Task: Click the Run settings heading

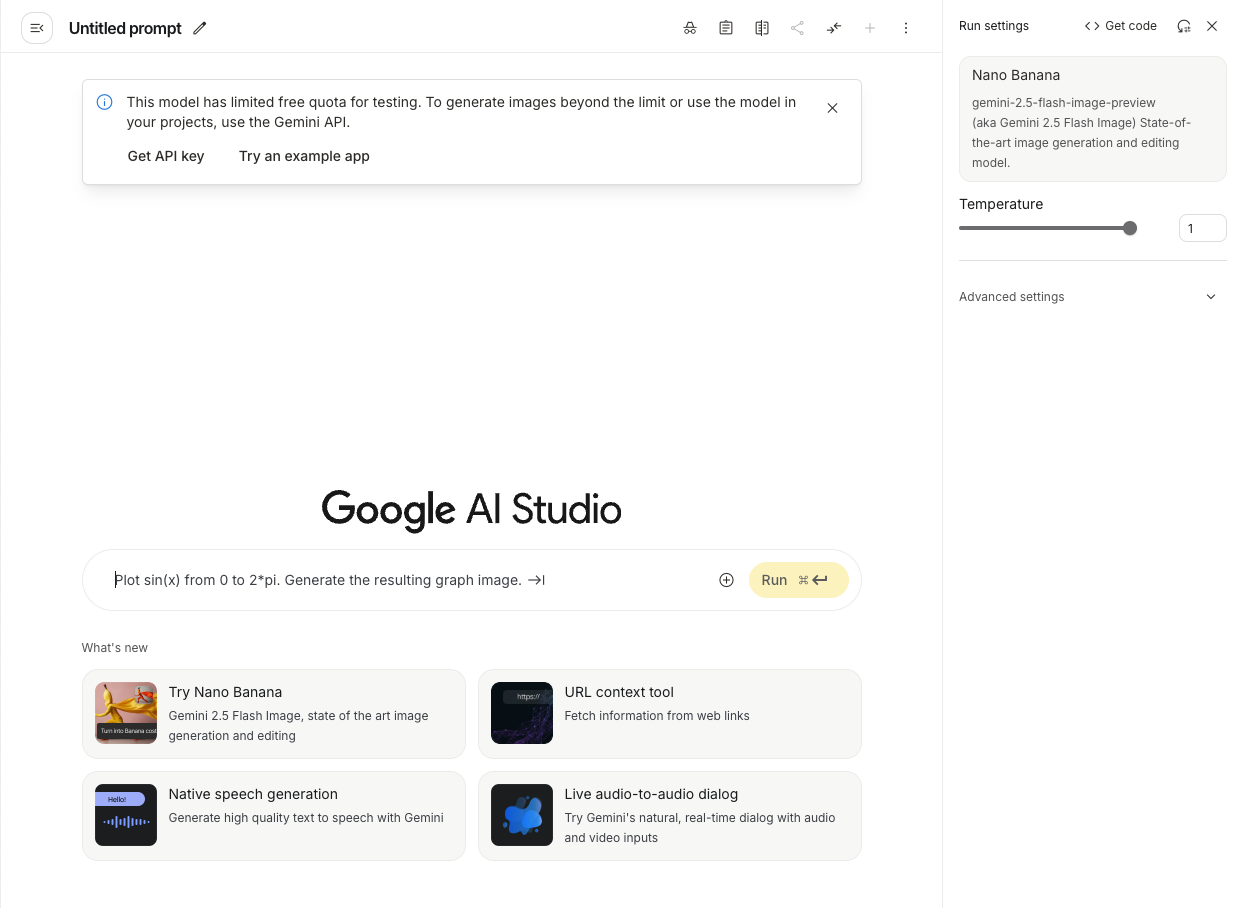Action: click(994, 26)
